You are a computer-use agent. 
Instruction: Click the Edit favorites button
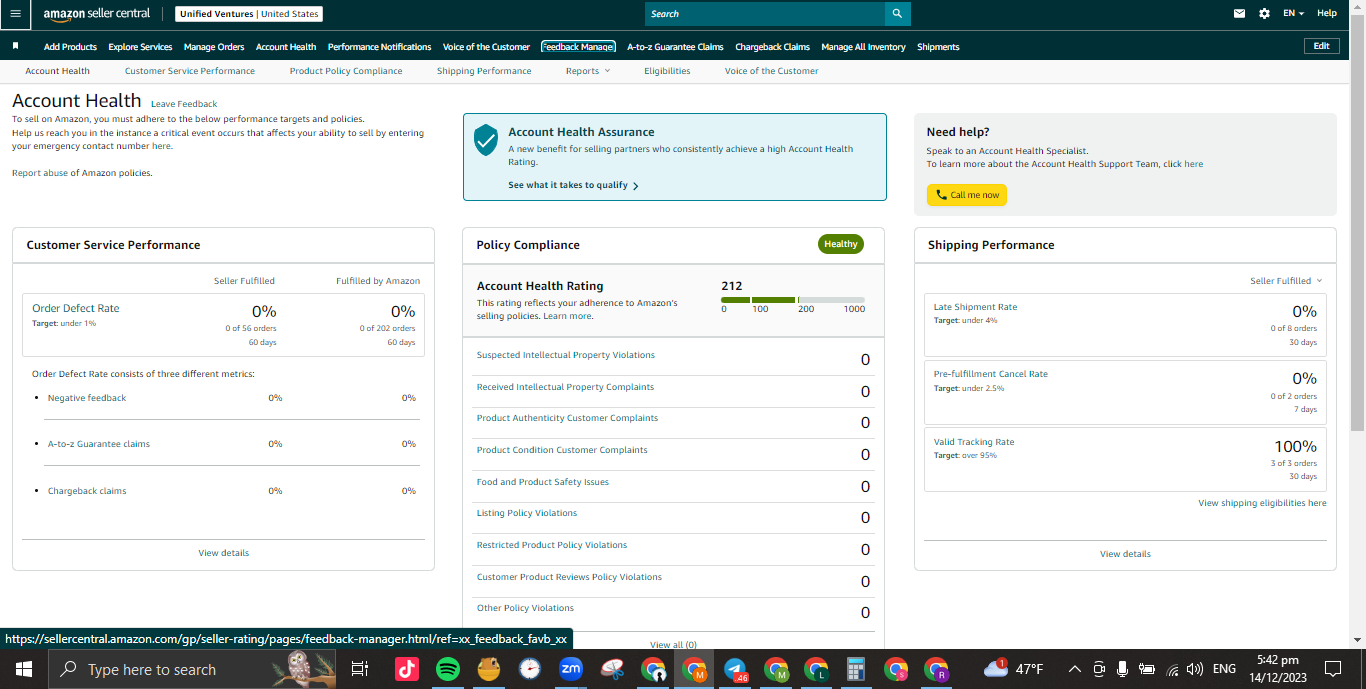(1321, 46)
